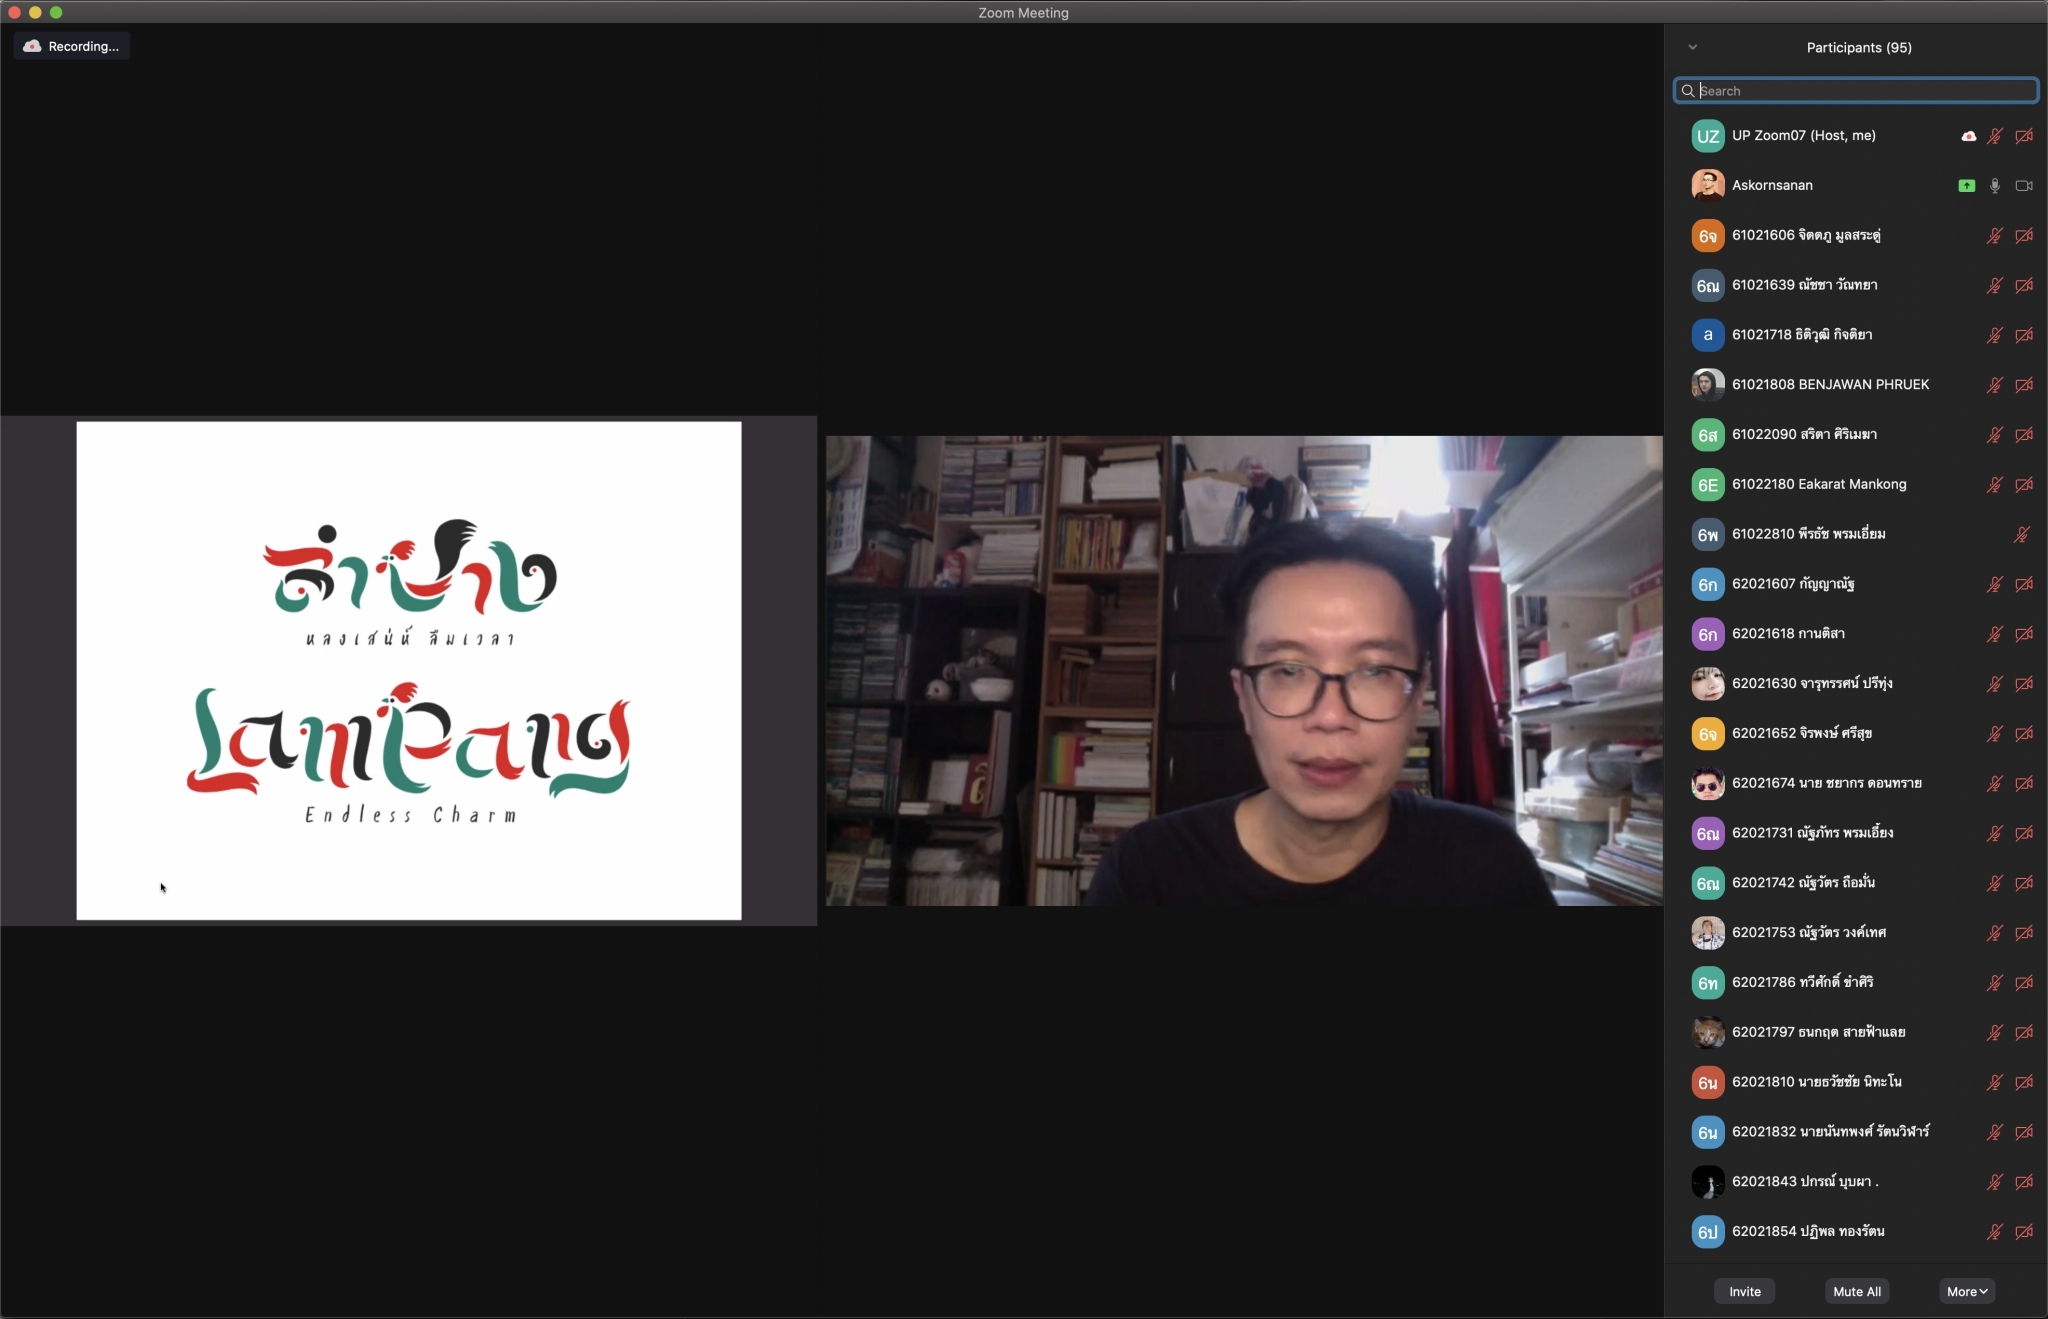Toggle the Askornsanan video camera icon
The width and height of the screenshot is (2048, 1319).
(x=2024, y=186)
